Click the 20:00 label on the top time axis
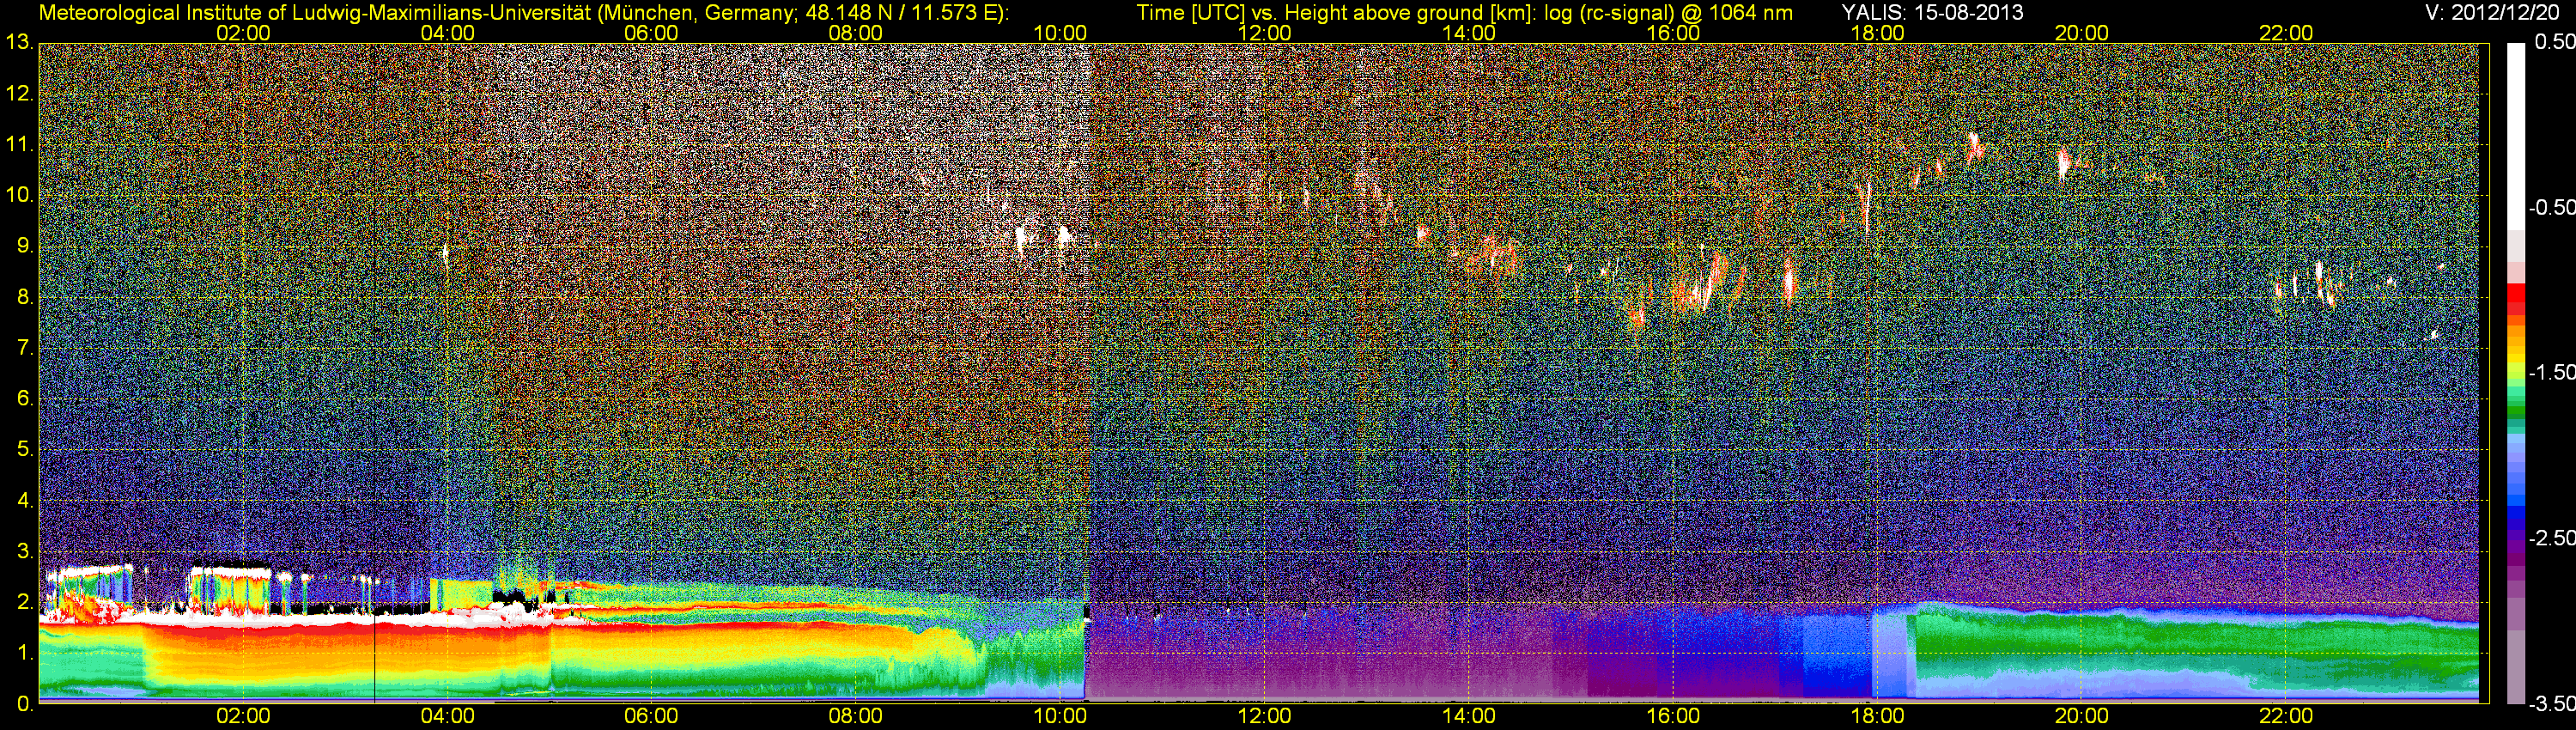The width and height of the screenshot is (2576, 730). pos(2082,33)
